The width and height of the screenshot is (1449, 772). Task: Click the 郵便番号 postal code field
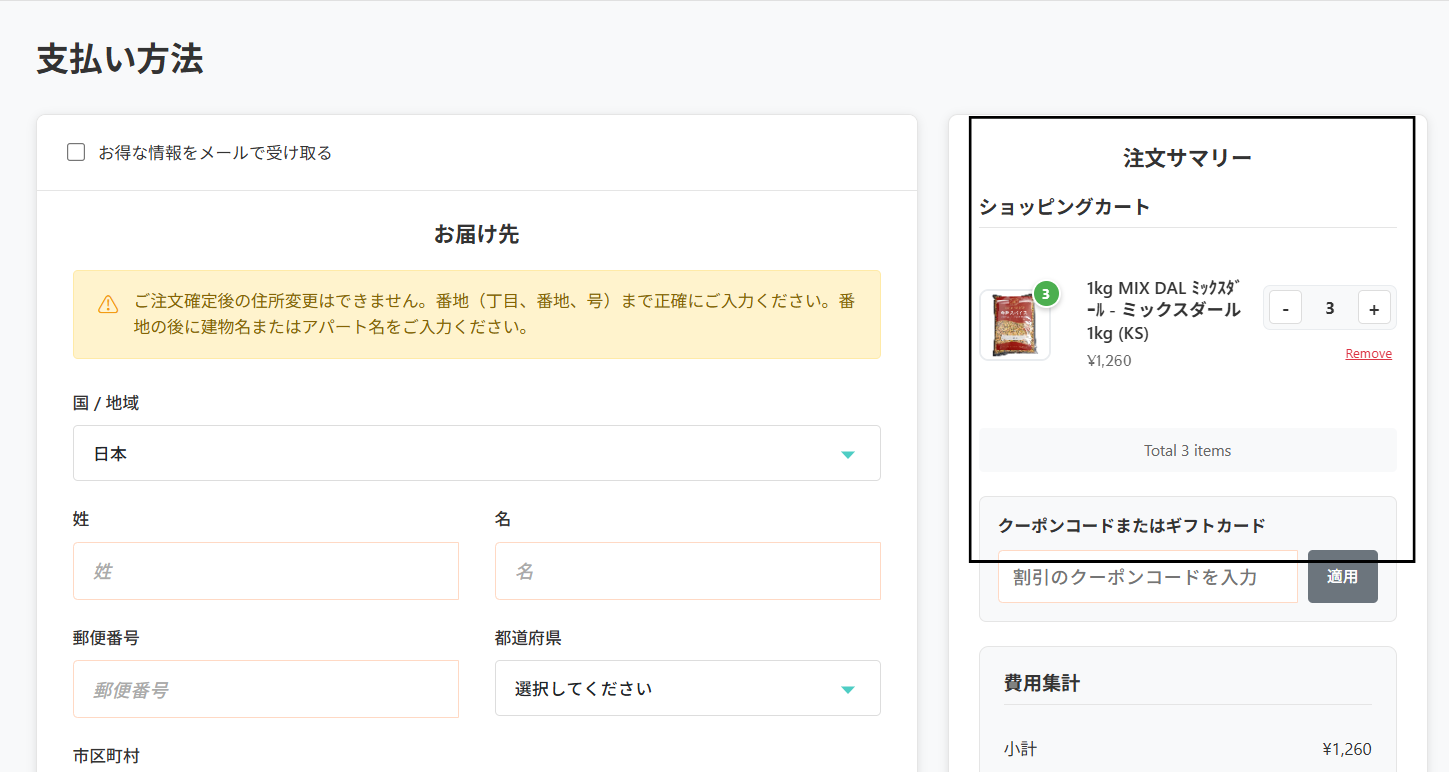(x=265, y=688)
